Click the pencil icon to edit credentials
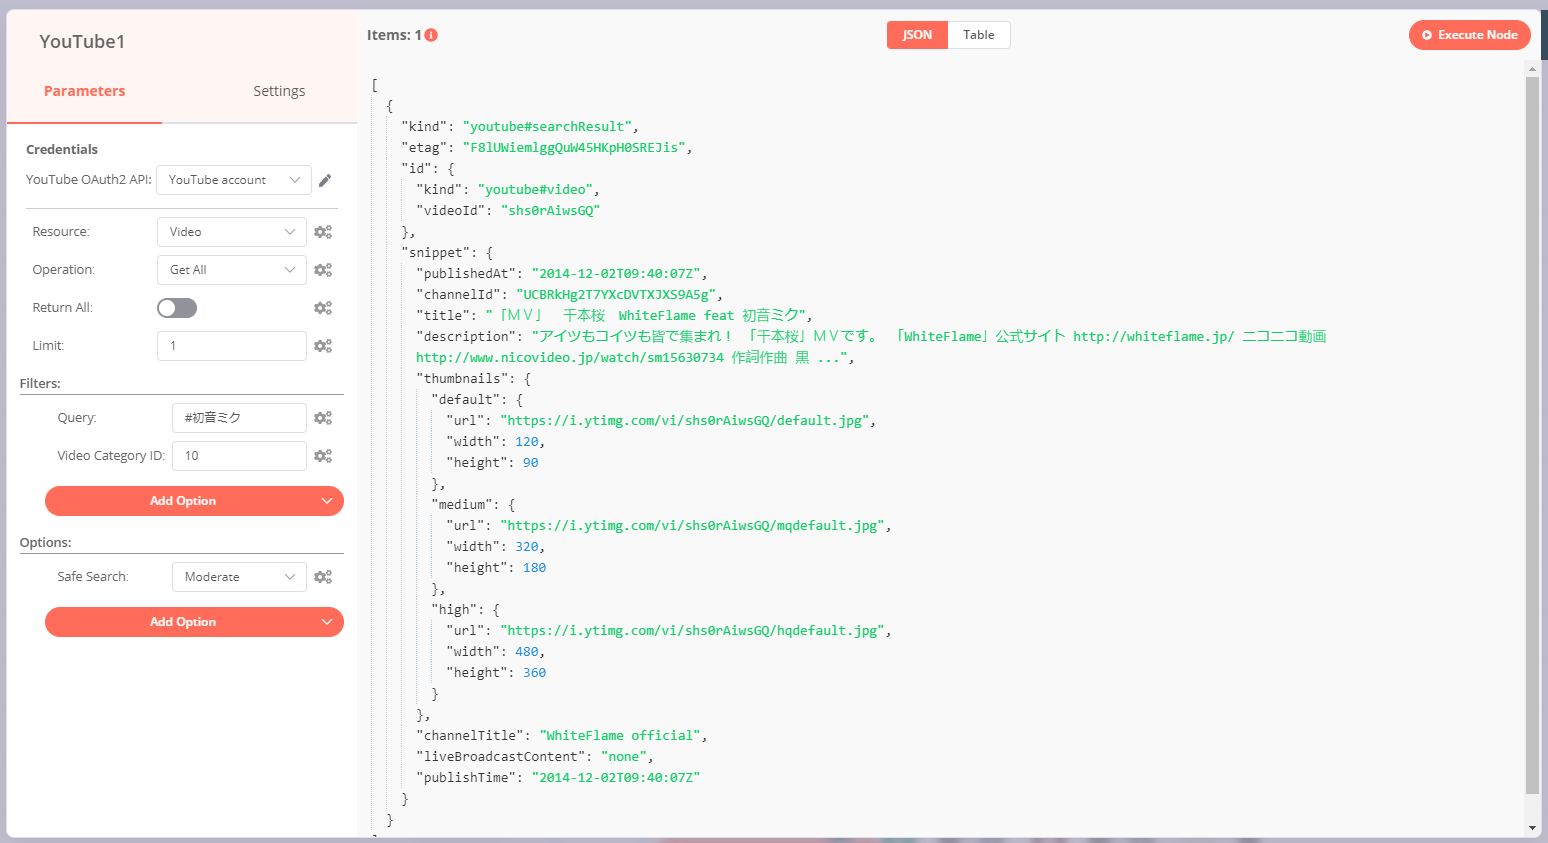 [325, 181]
